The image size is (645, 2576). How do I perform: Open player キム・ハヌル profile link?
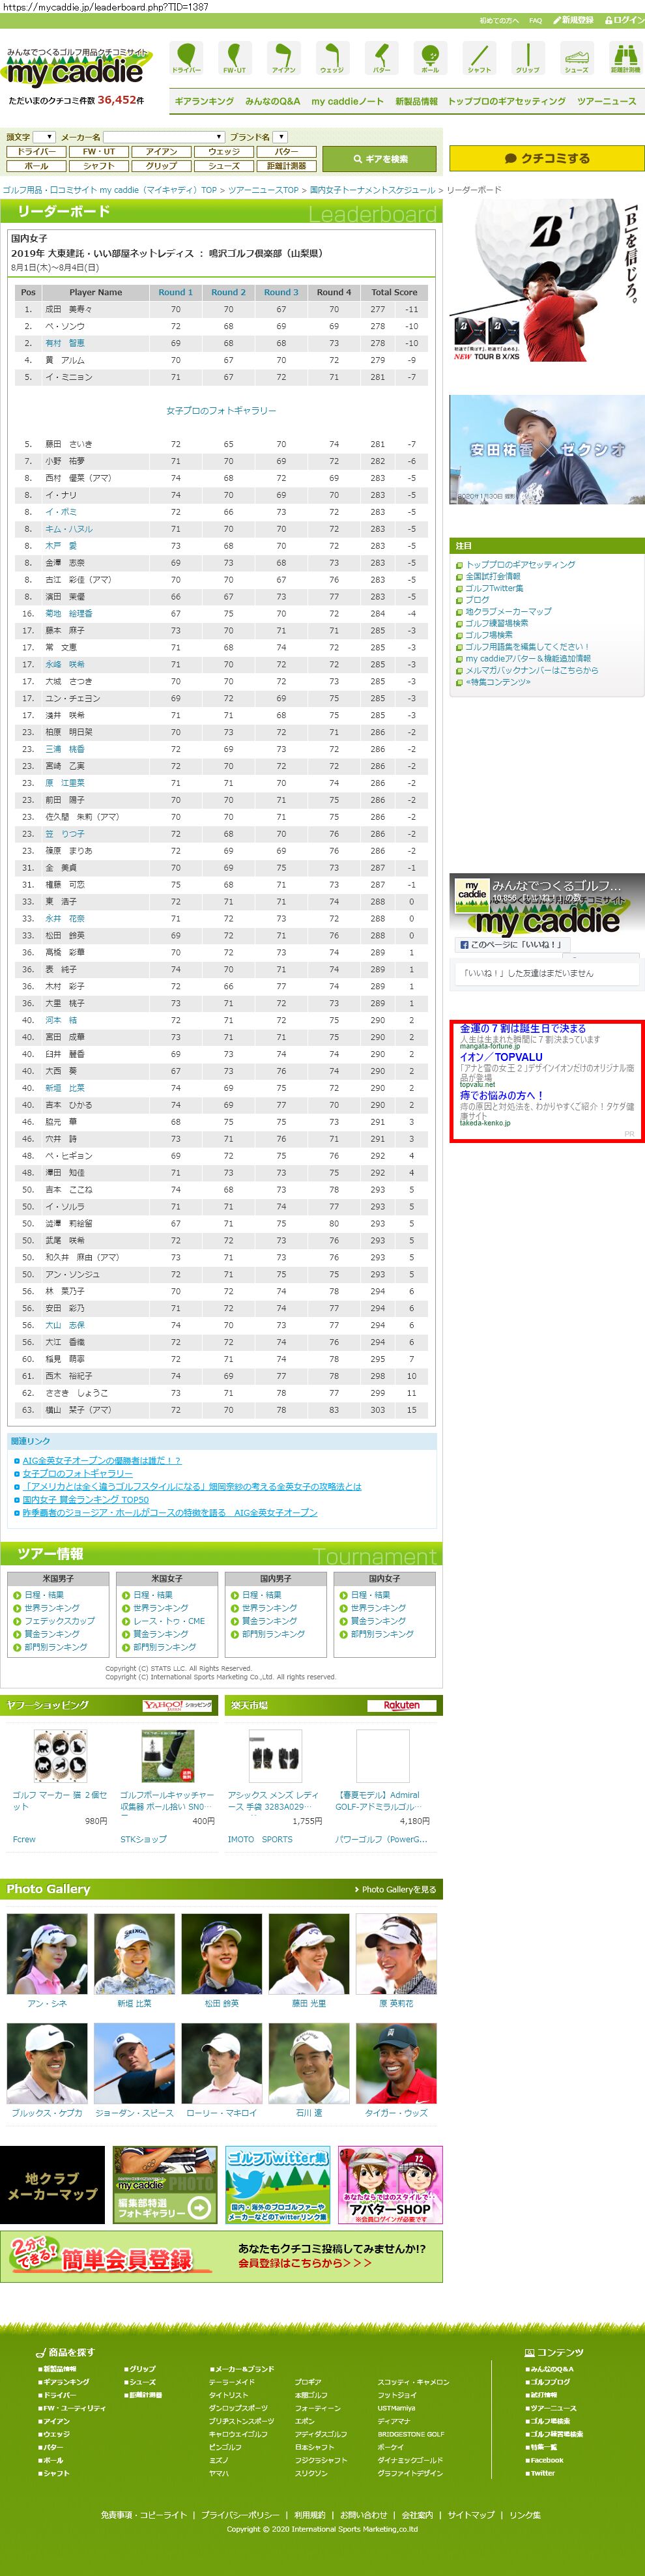[x=69, y=529]
